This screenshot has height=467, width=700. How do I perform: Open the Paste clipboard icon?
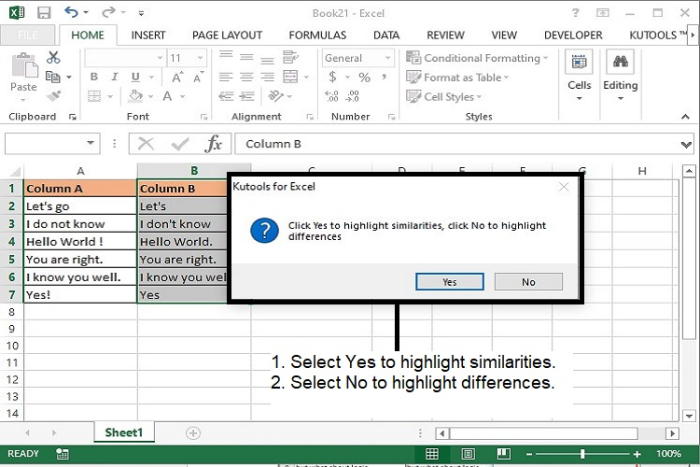24,65
